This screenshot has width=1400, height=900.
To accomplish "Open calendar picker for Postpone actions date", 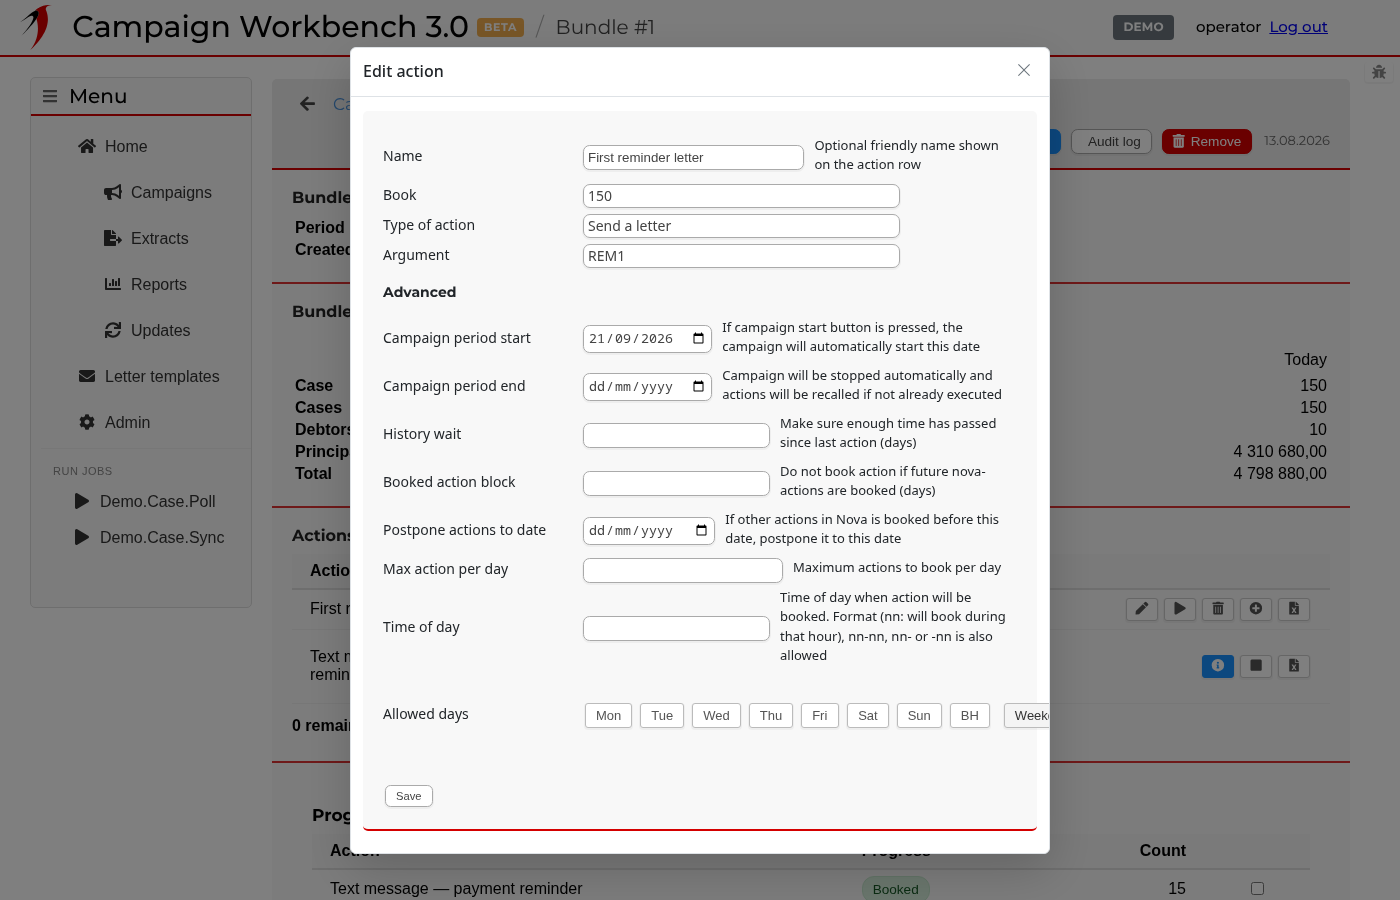I will point(701,531).
